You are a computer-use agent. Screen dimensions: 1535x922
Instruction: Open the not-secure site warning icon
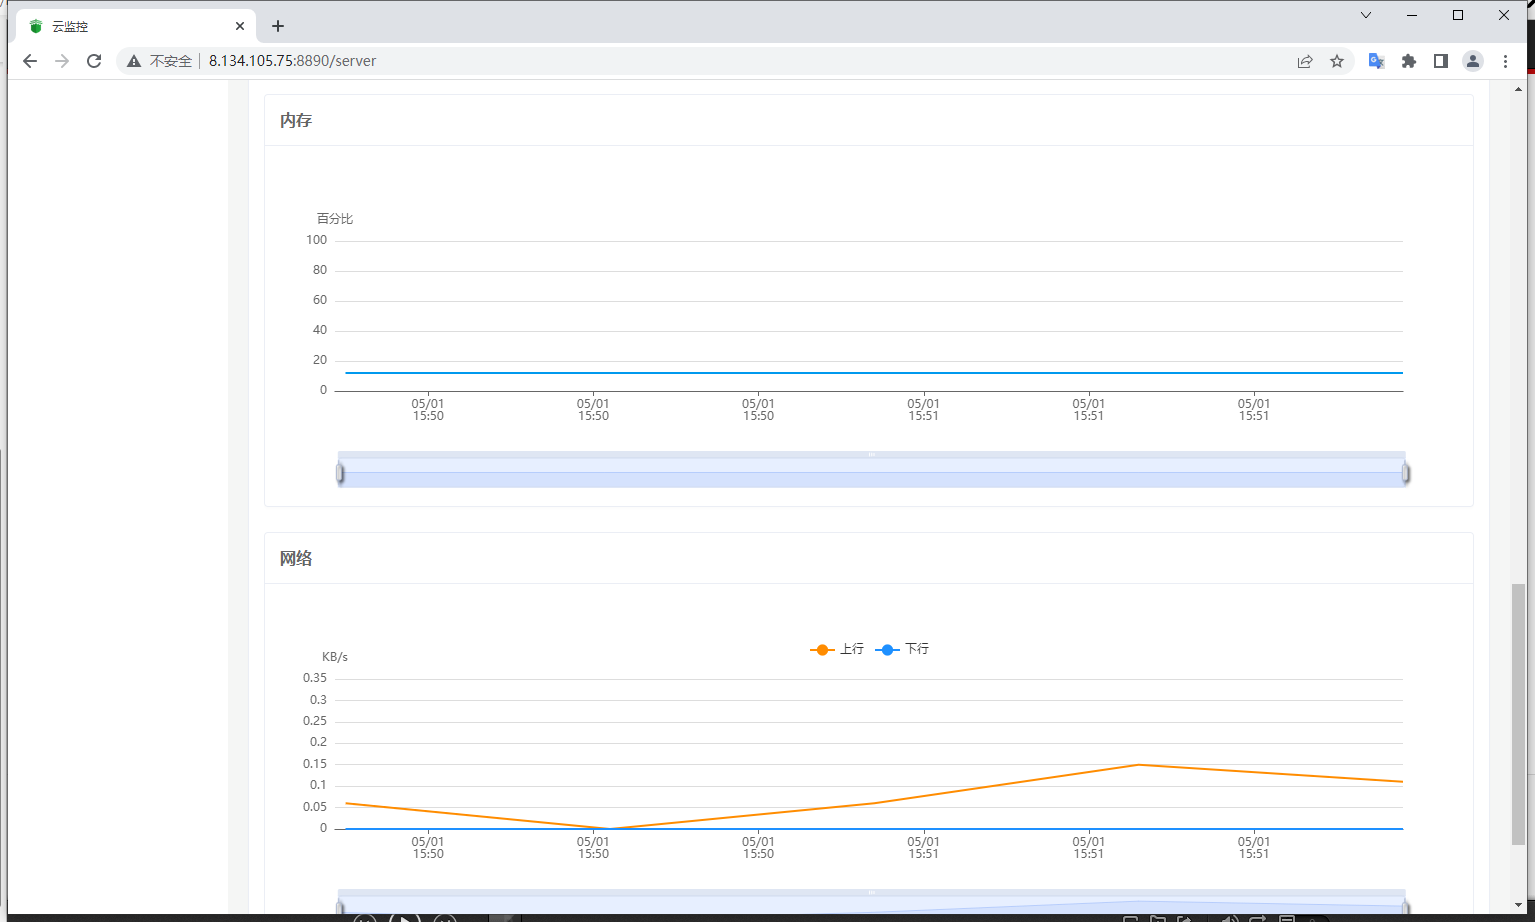133,61
